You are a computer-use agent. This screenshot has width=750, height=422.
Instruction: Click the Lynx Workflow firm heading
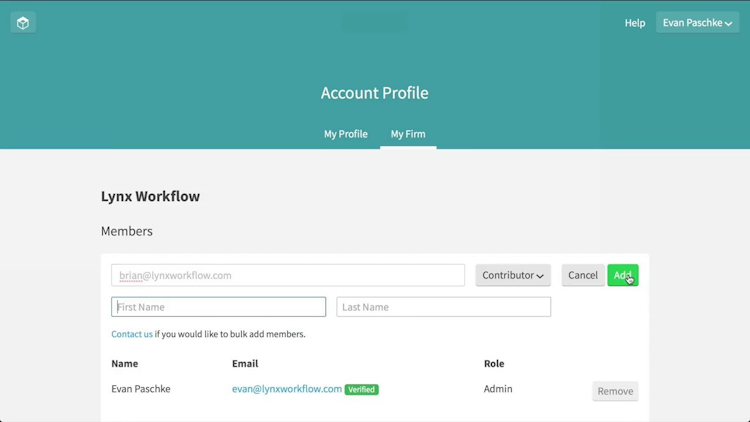pyautogui.click(x=150, y=196)
